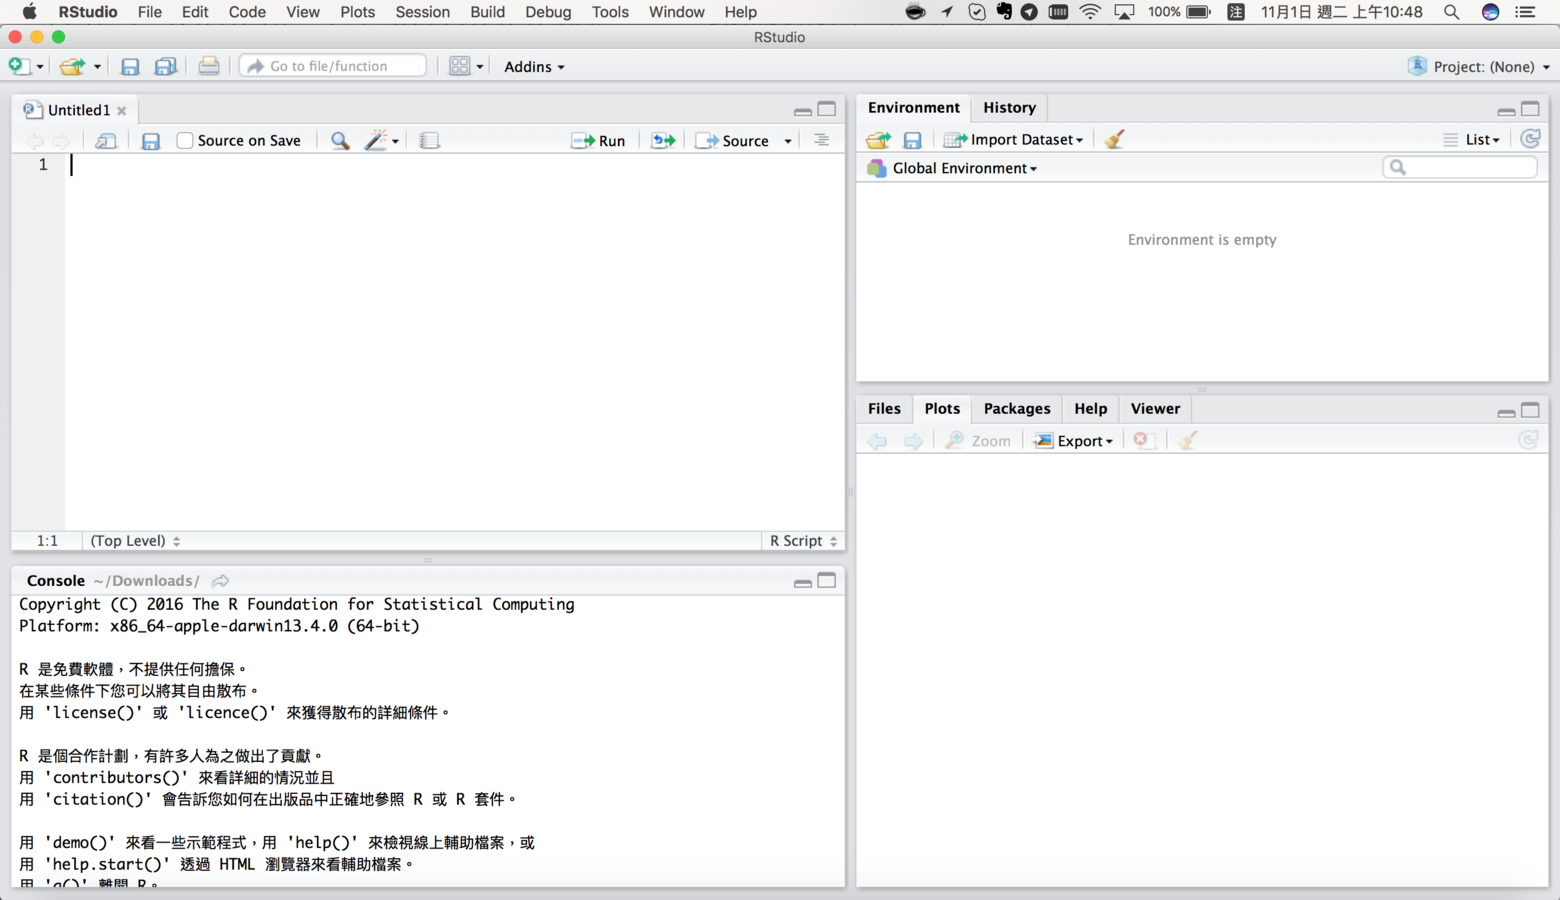
Task: Show the document in new window
Action: (106, 141)
